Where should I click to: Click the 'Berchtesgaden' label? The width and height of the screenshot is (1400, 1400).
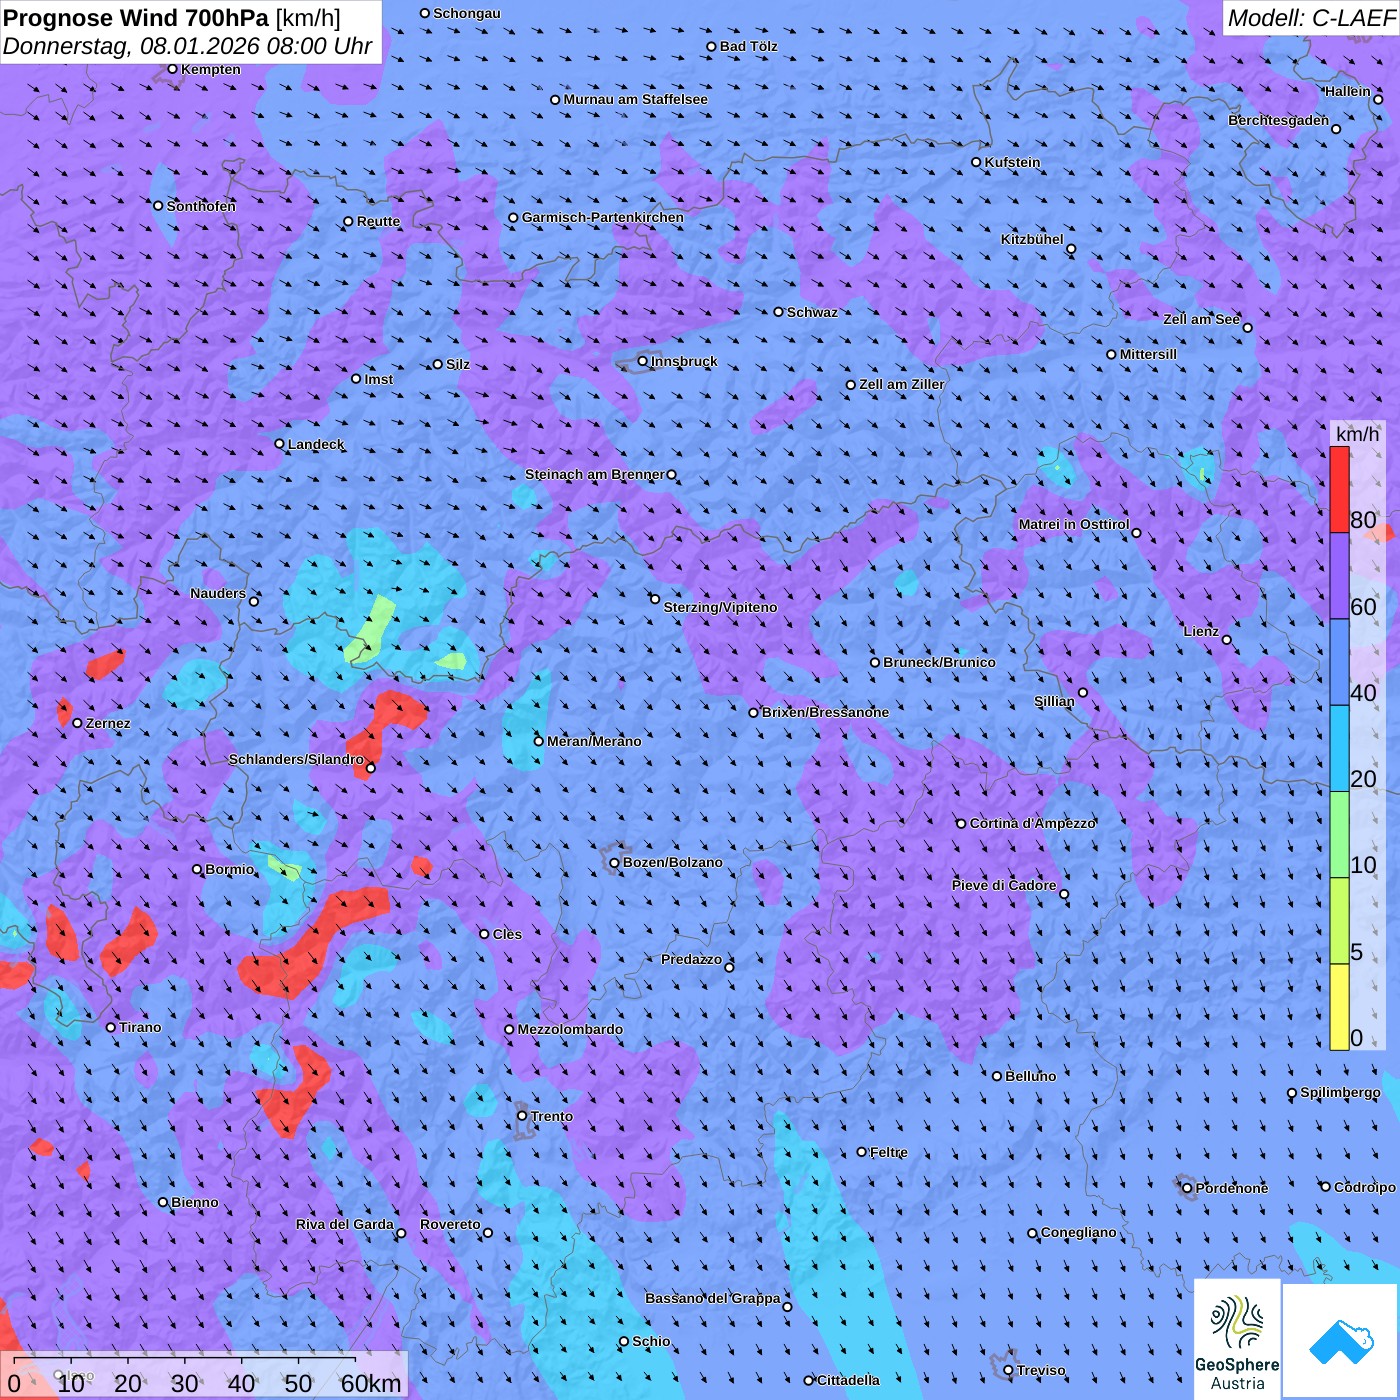coord(1279,120)
